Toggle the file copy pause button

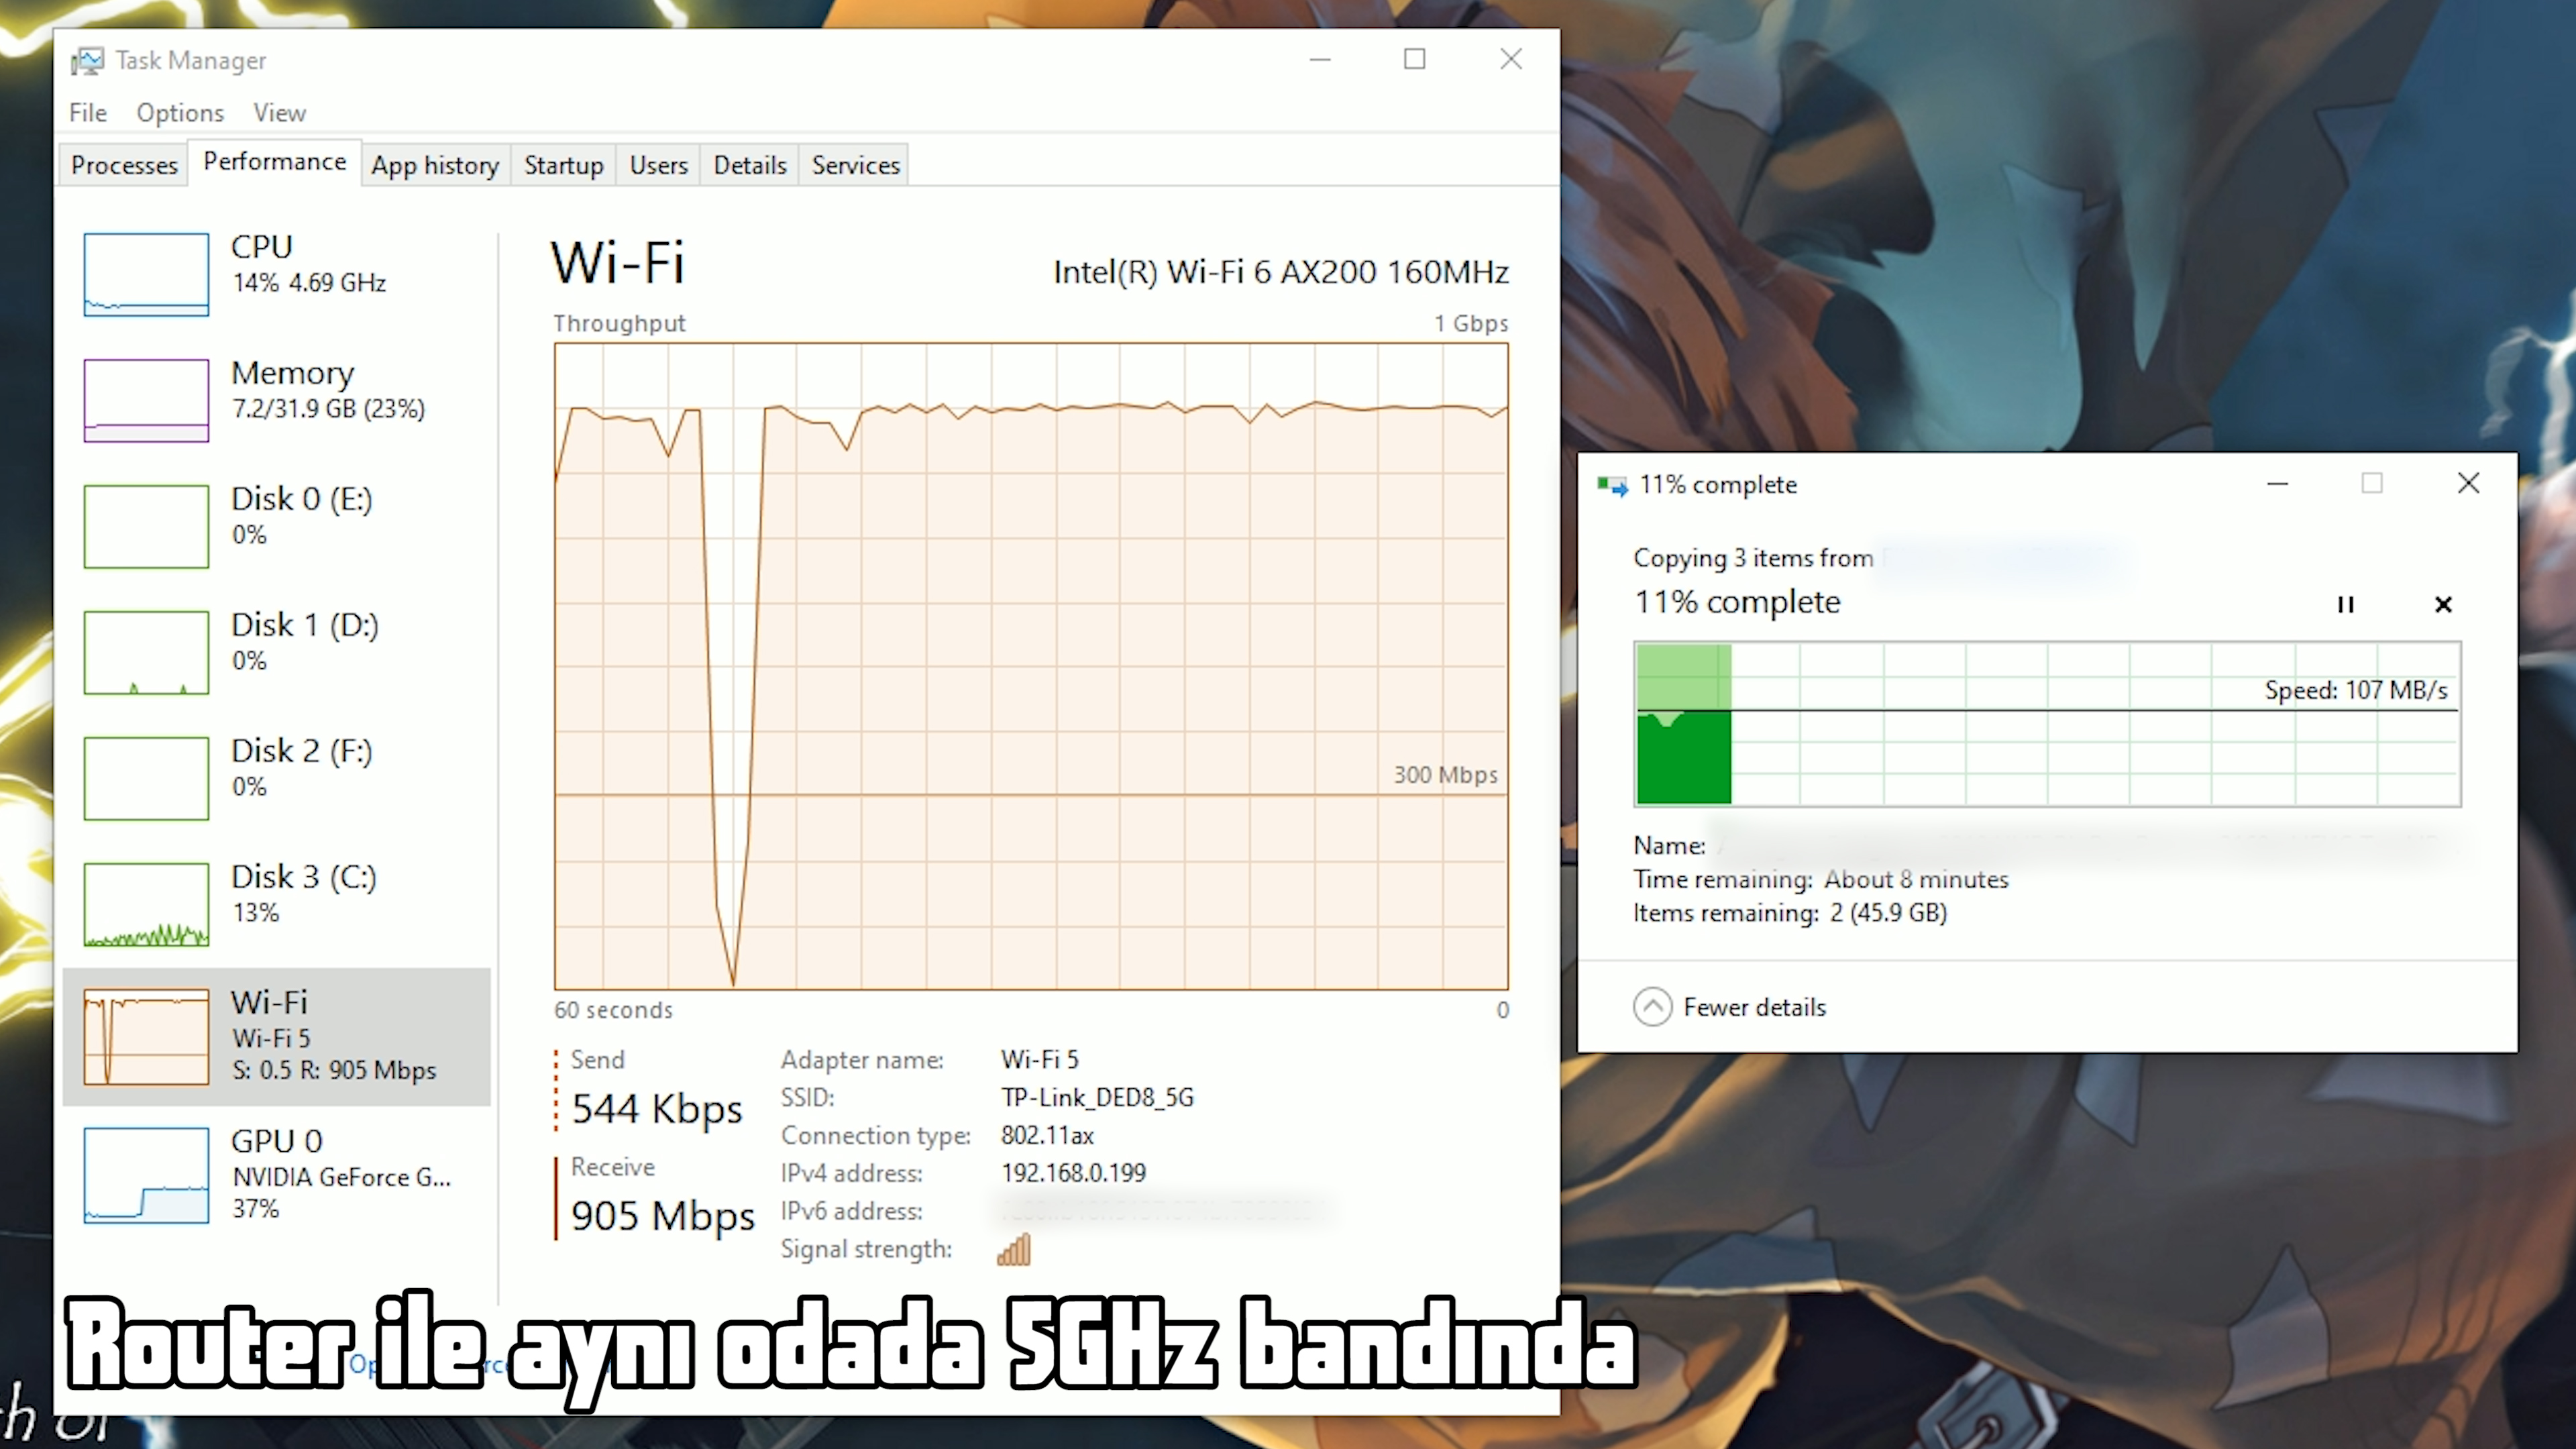pos(2345,603)
